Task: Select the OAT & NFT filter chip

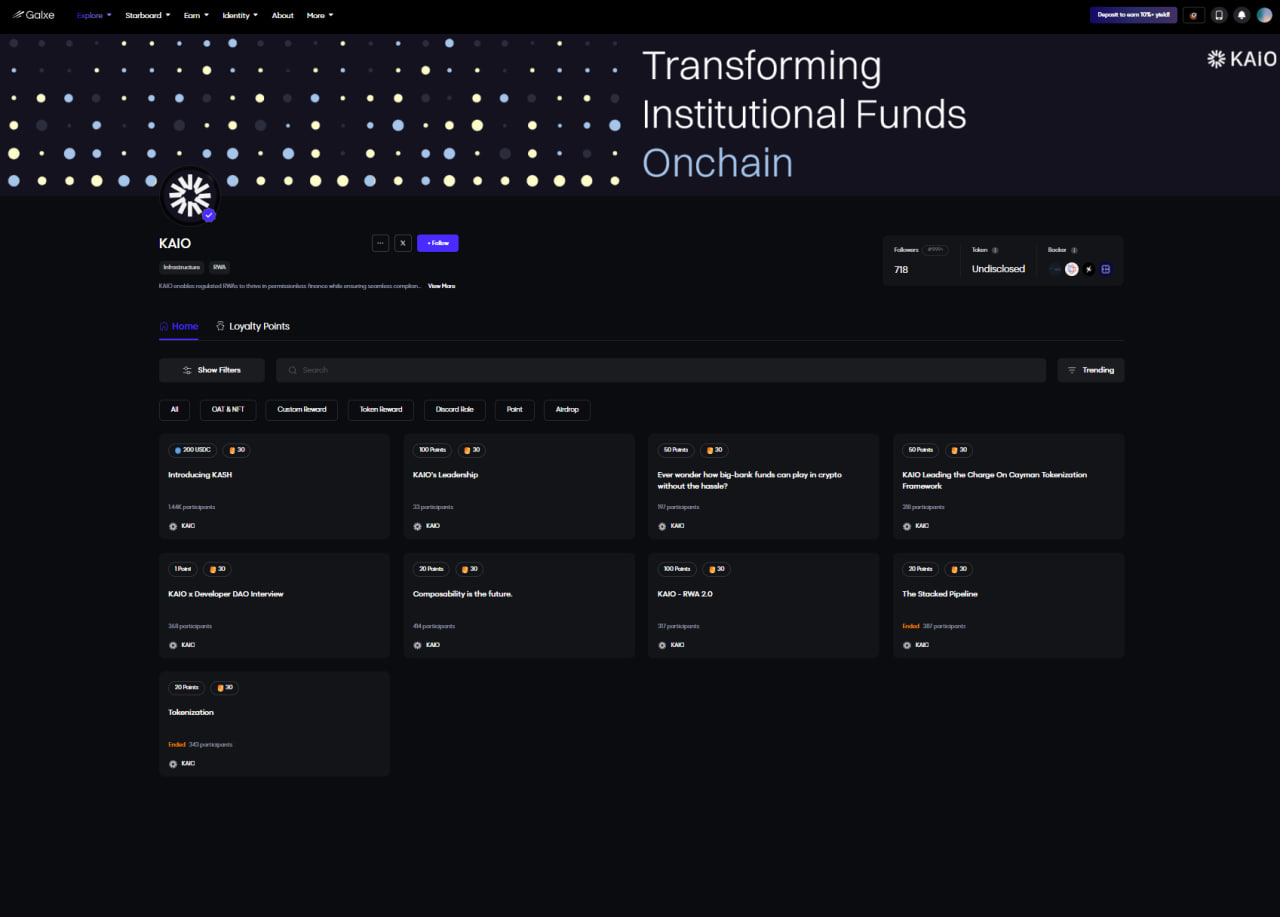Action: pyautogui.click(x=228, y=410)
